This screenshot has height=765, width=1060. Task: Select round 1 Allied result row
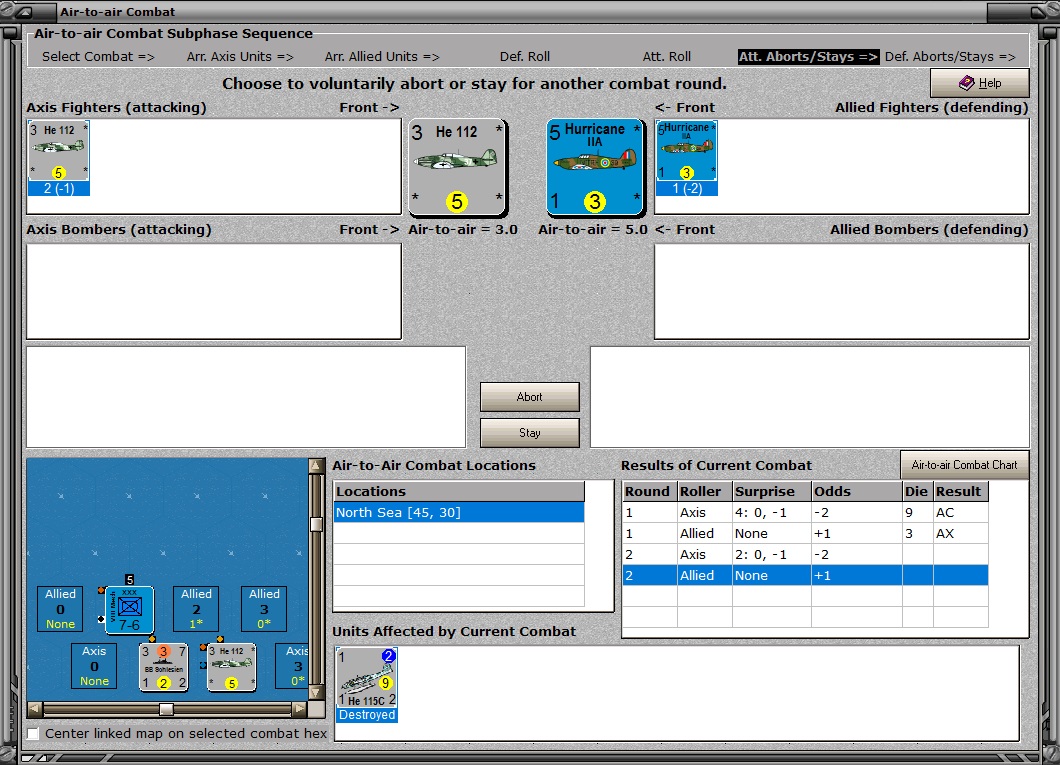tap(805, 533)
